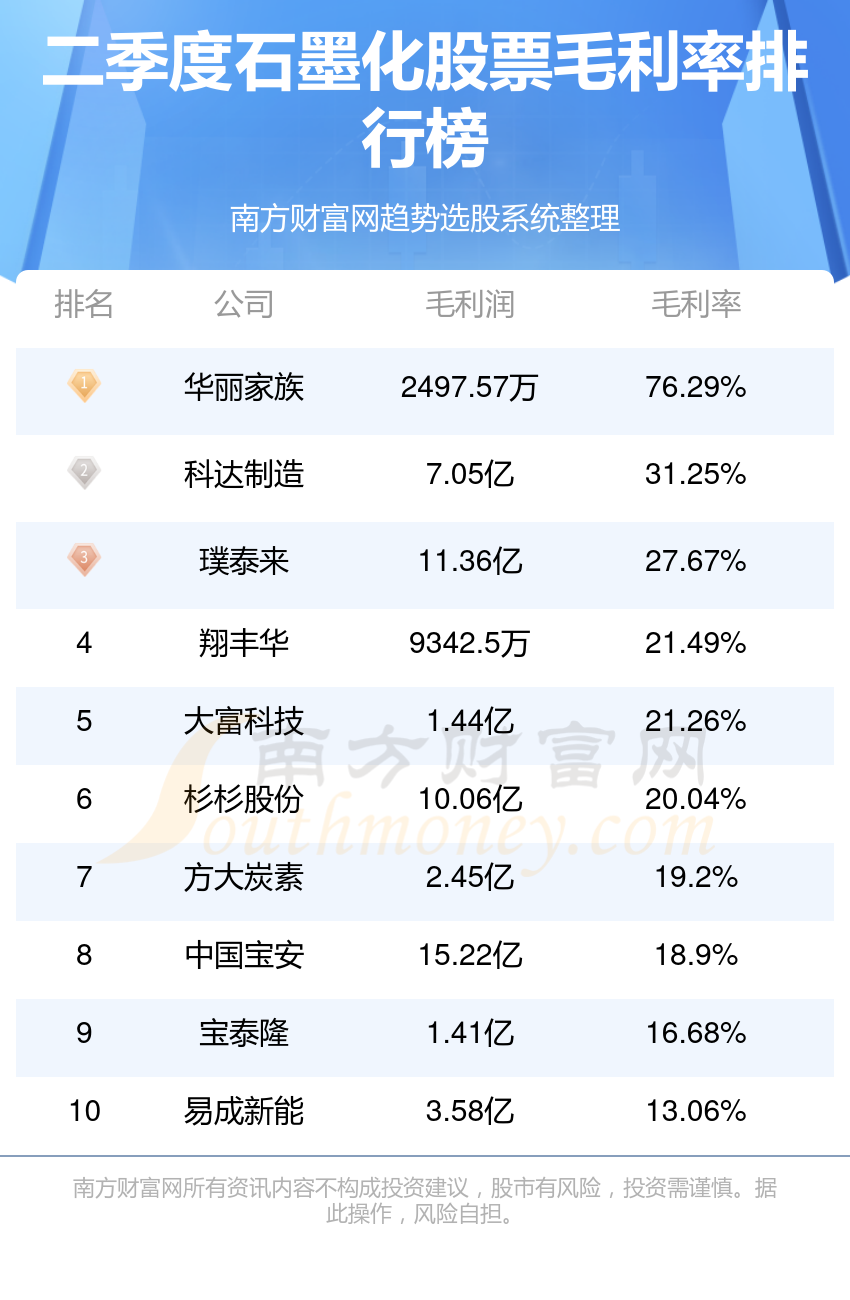This screenshot has height=1300, width=850.
Task: Click the 南方财富网趋势选股系统整理 subtitle
Action: (x=425, y=218)
